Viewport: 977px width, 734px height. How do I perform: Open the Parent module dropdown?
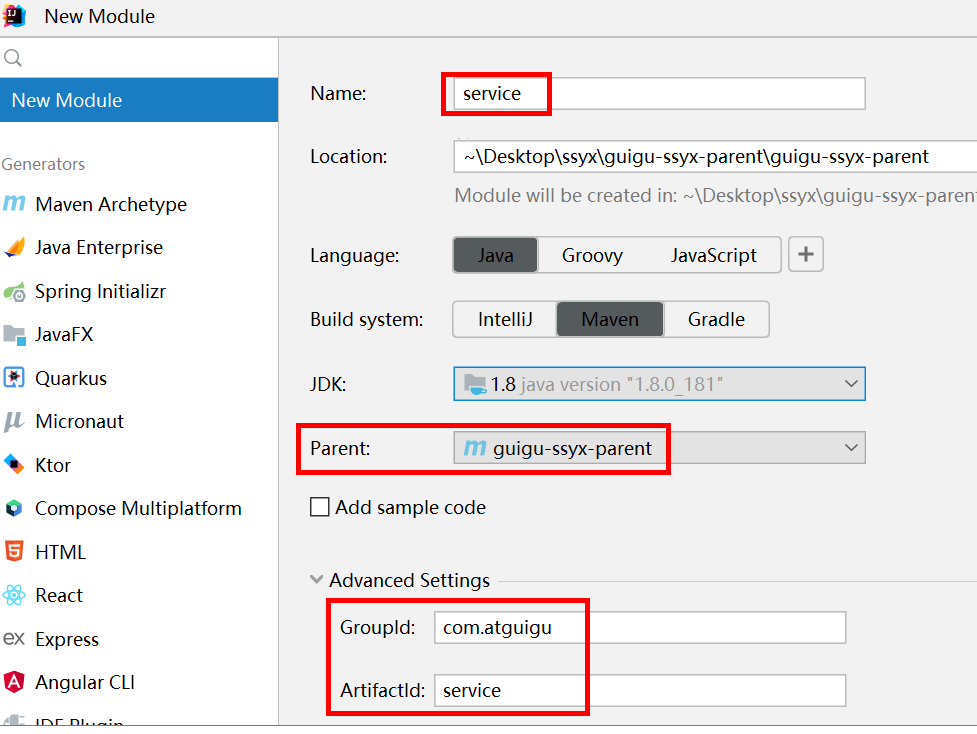851,448
